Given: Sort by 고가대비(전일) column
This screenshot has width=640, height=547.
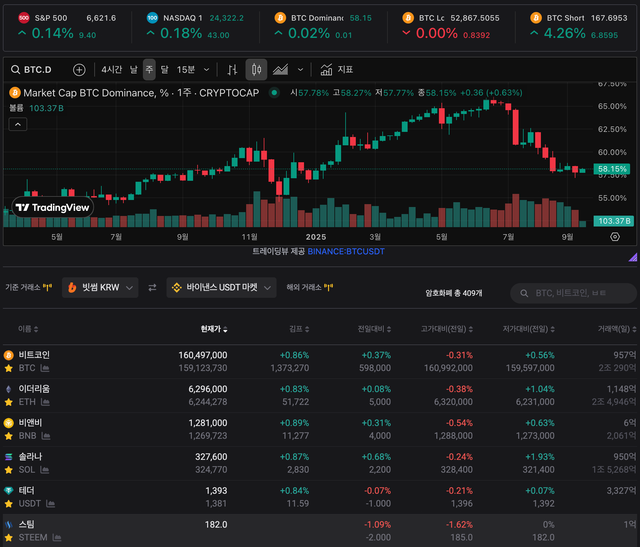Looking at the screenshot, I should click(x=447, y=329).
